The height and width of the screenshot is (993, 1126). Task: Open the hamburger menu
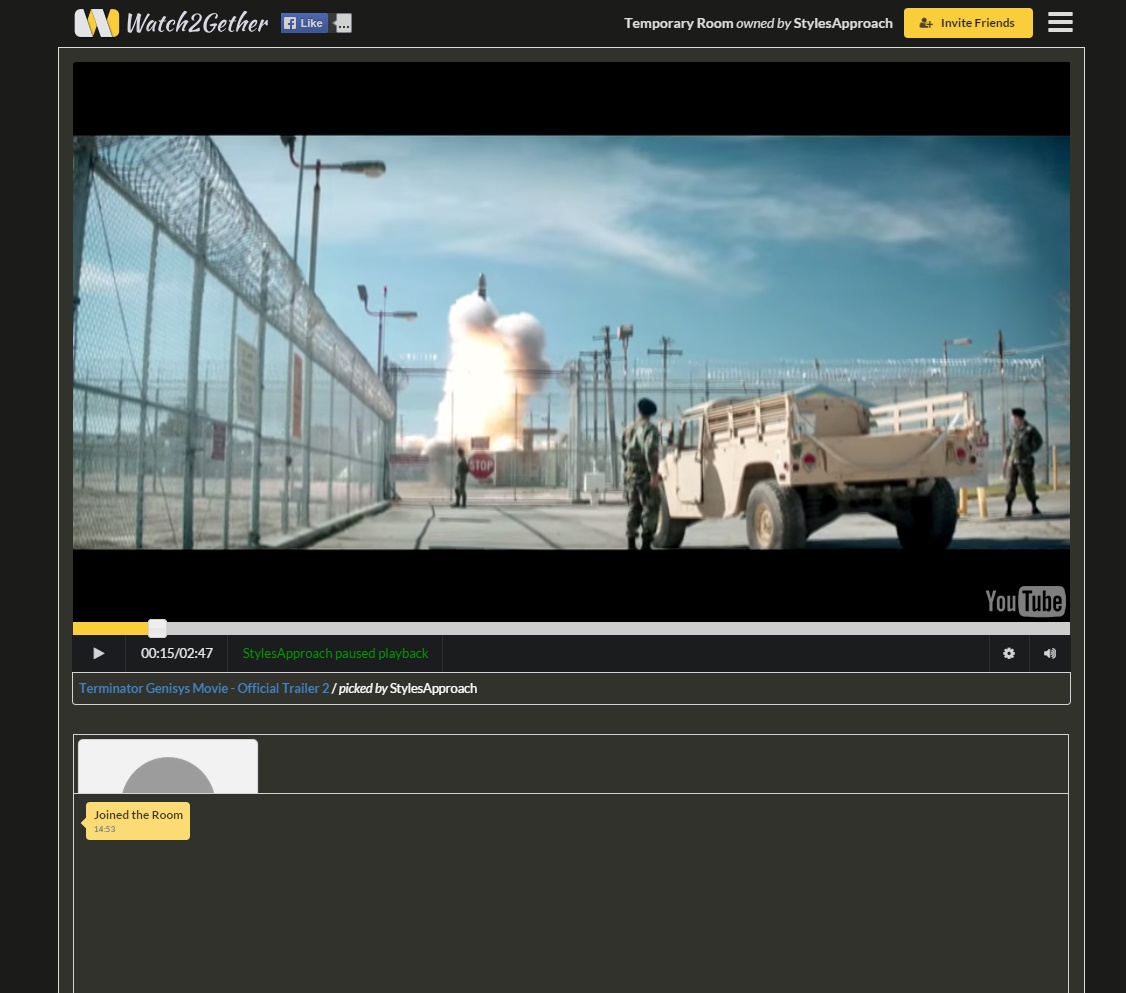point(1060,22)
